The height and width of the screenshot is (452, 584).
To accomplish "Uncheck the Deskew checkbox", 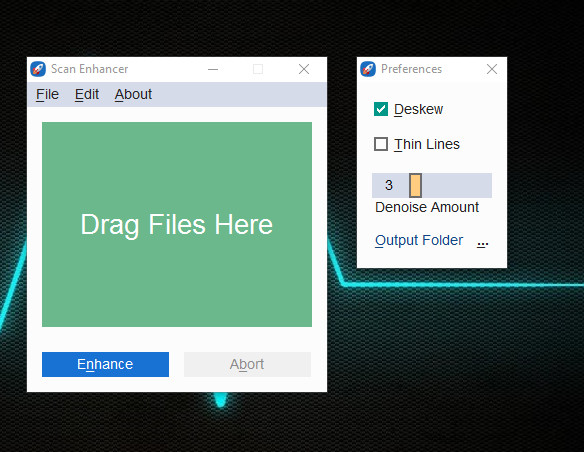I will click(x=381, y=109).
